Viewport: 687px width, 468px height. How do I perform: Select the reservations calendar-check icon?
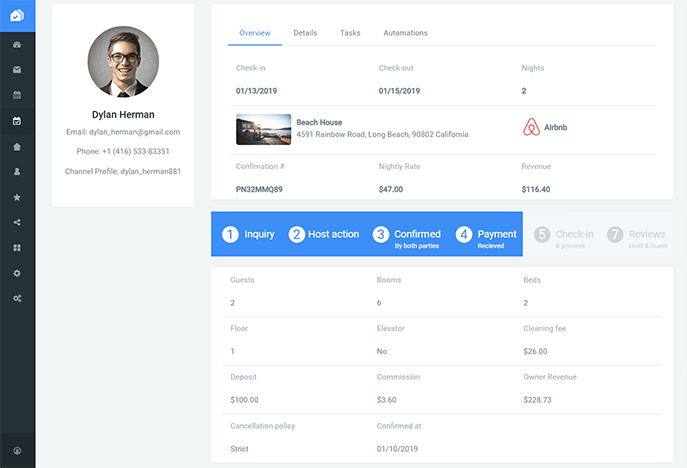click(x=17, y=121)
